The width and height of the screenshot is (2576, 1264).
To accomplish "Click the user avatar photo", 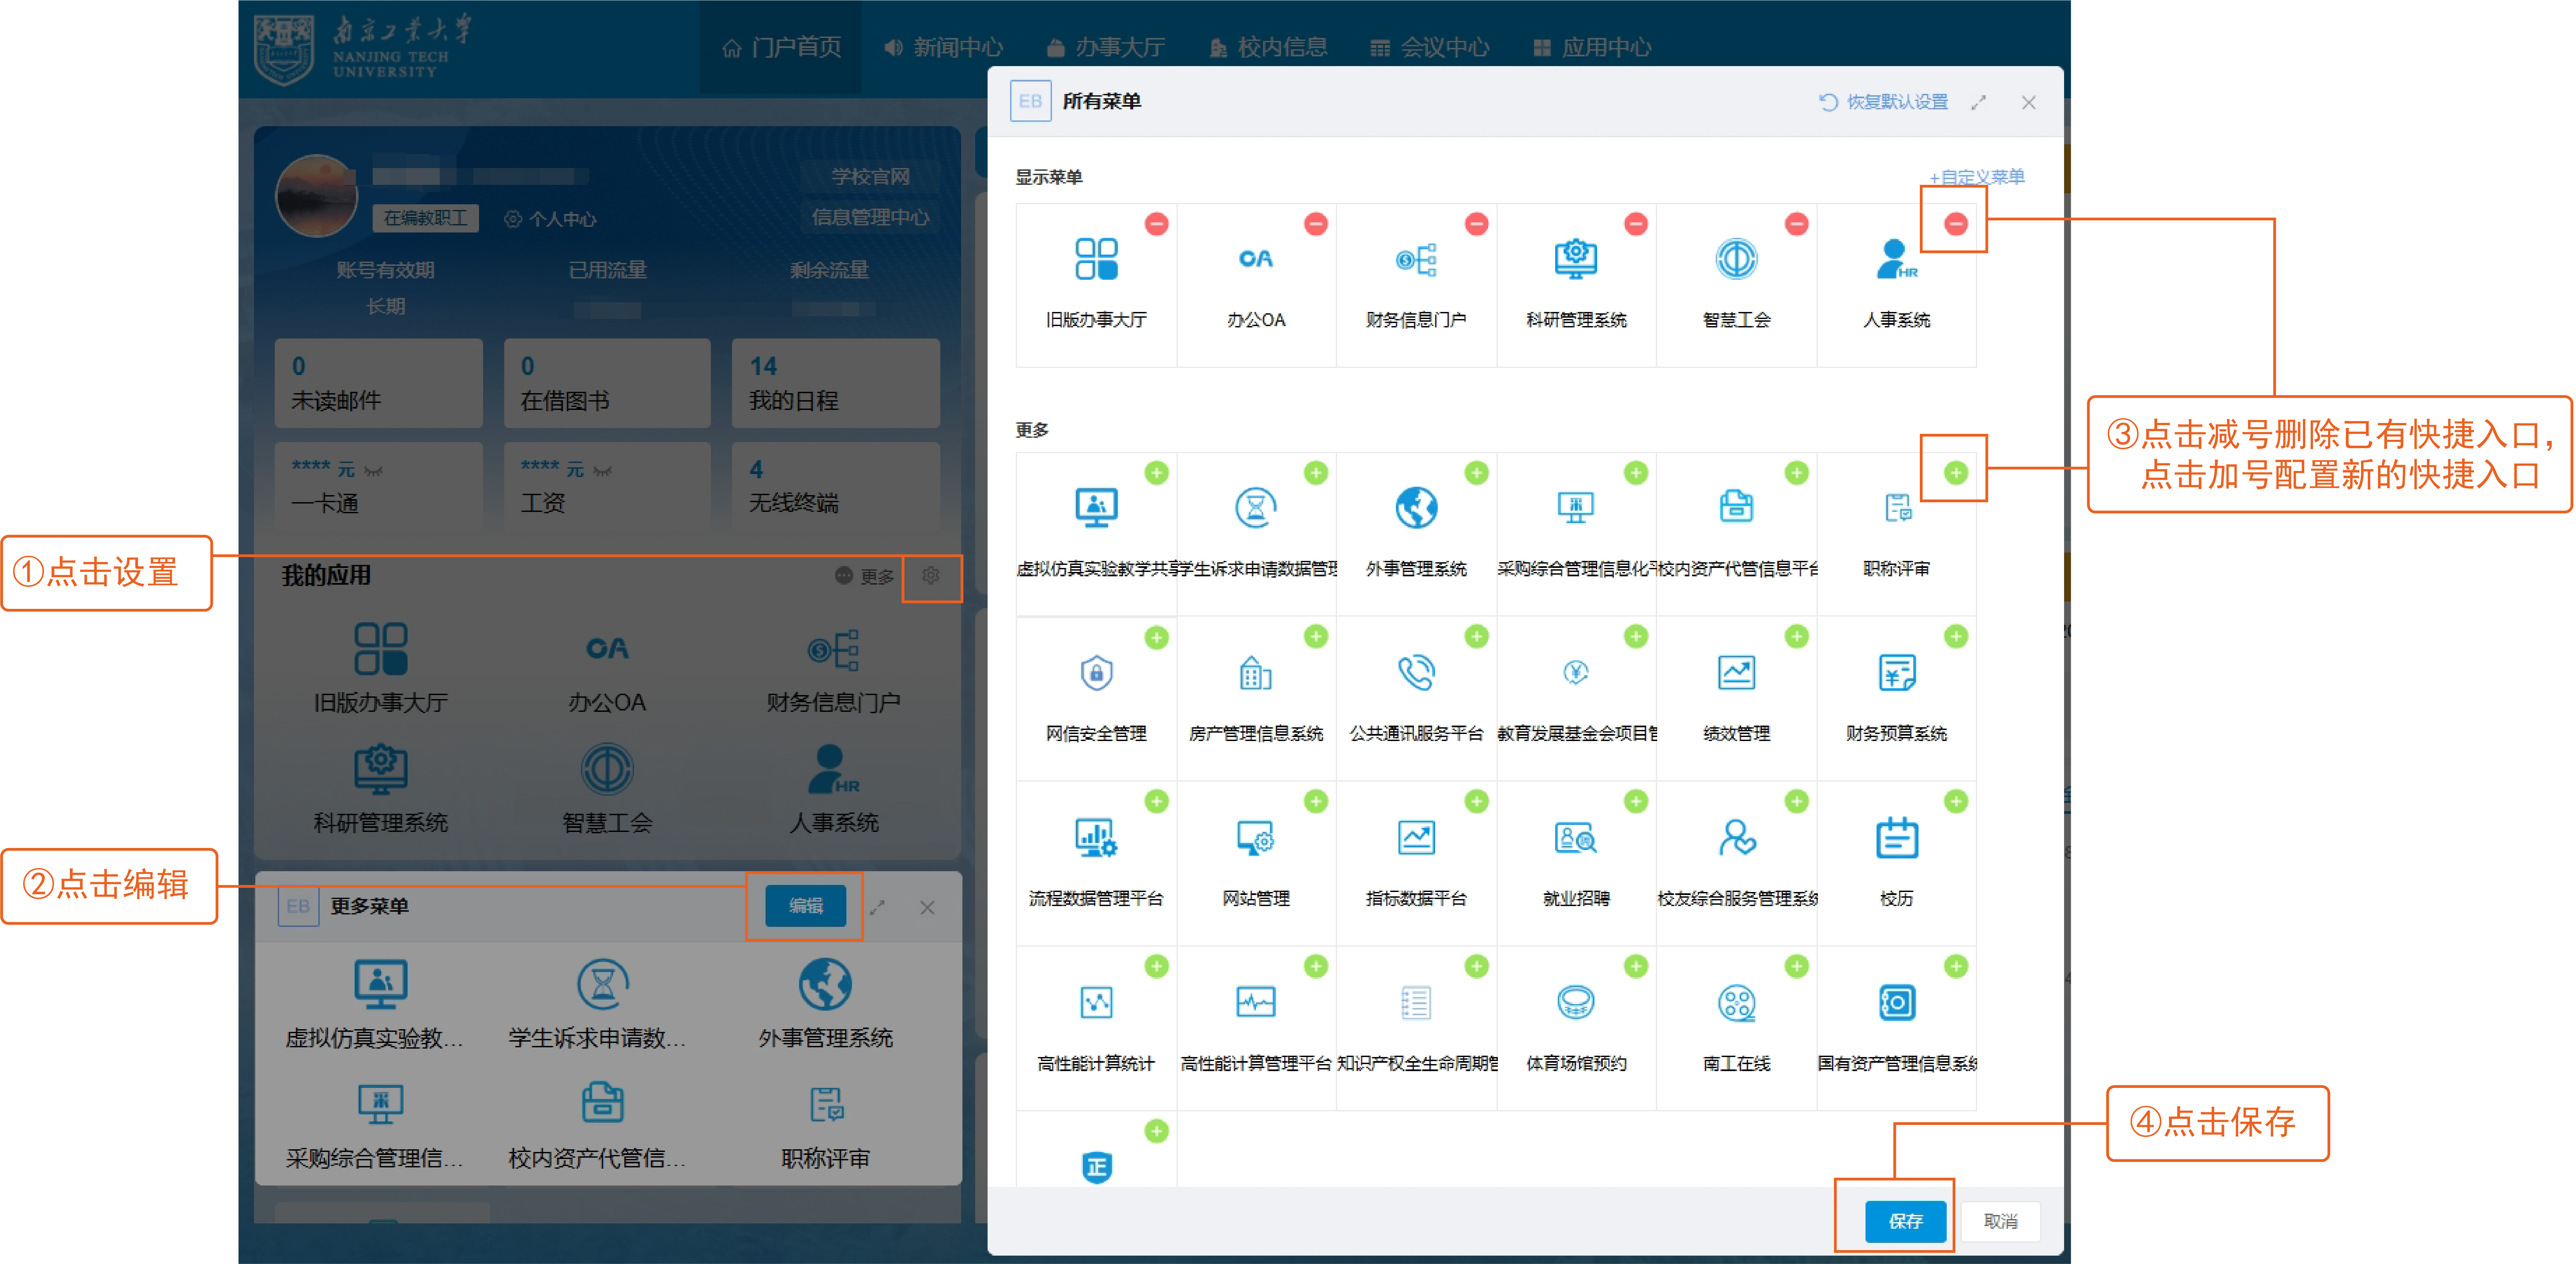I will [x=316, y=196].
